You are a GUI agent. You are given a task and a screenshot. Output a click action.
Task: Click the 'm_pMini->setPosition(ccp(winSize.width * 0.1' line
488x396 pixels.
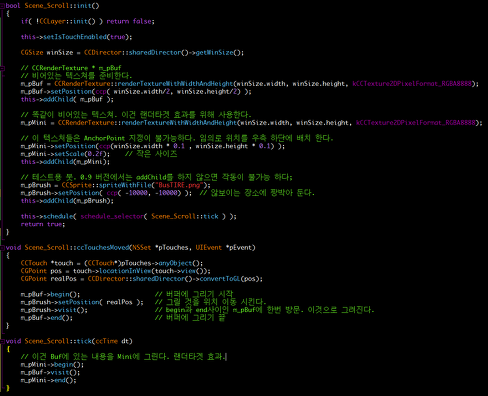[153, 146]
